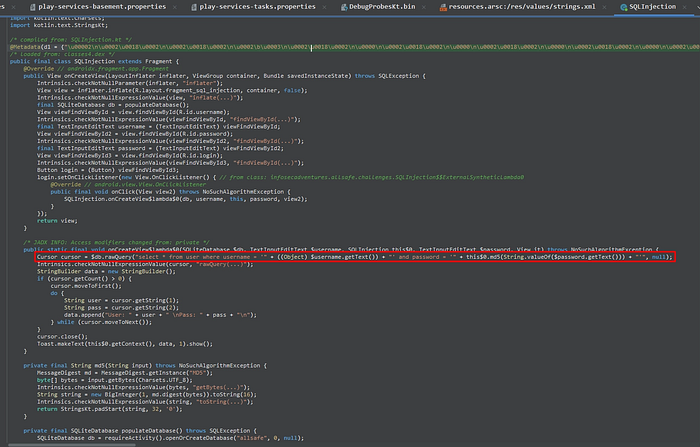Click 'checkNotNullParameter(inflater' statement

point(129,83)
